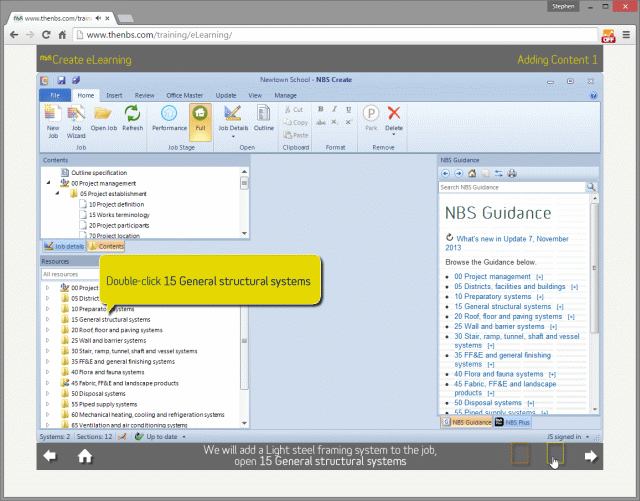Toggle strikethrough formatting

(321, 122)
